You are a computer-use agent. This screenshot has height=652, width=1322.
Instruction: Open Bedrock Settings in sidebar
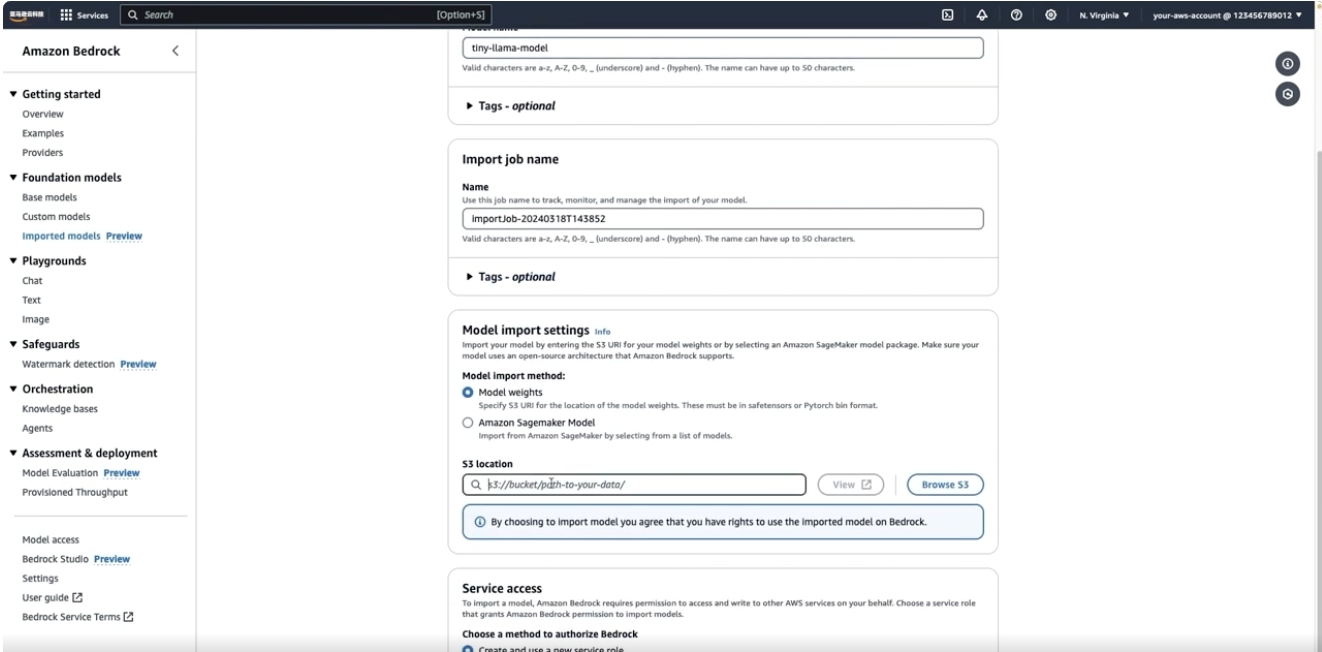point(40,578)
